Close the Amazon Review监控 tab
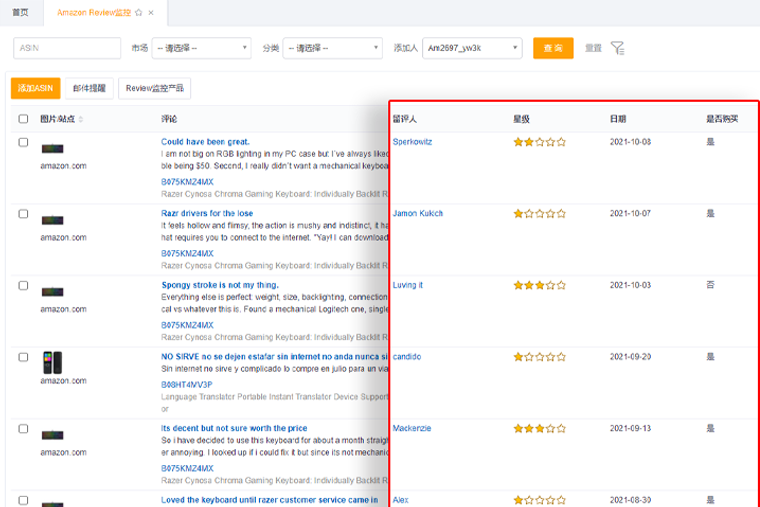Screen dimensions: 760x507 coord(151,13)
